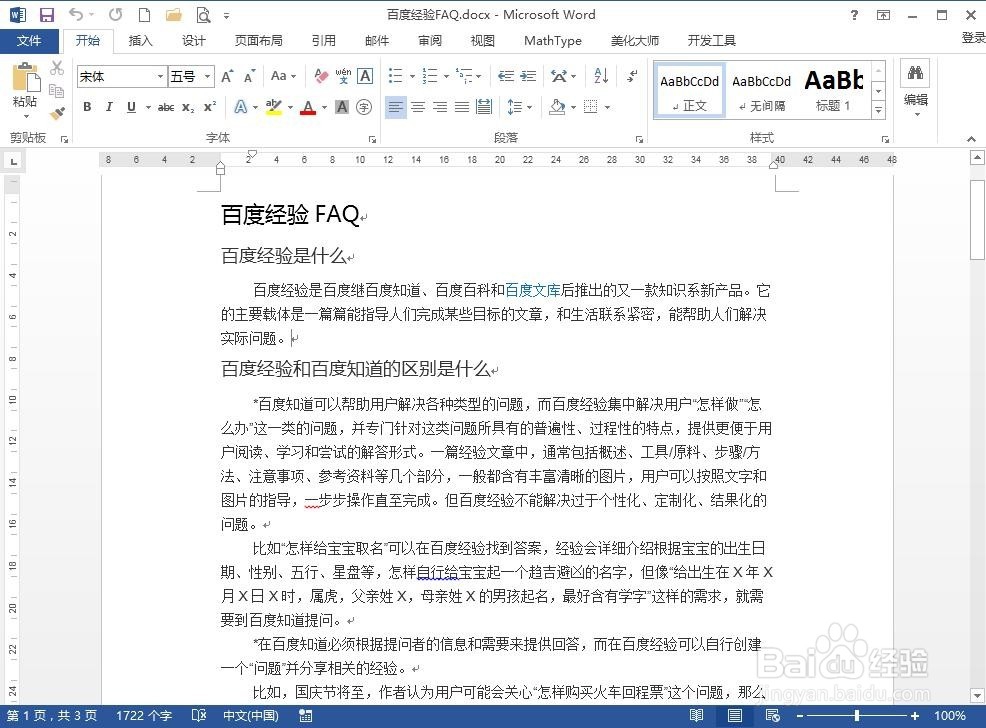Toggle bold formatting
986x728 pixels.
coord(87,107)
